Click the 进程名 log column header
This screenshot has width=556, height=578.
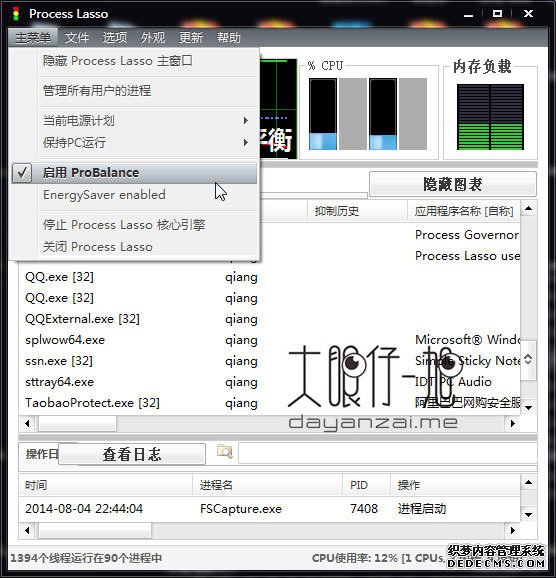(x=268, y=485)
